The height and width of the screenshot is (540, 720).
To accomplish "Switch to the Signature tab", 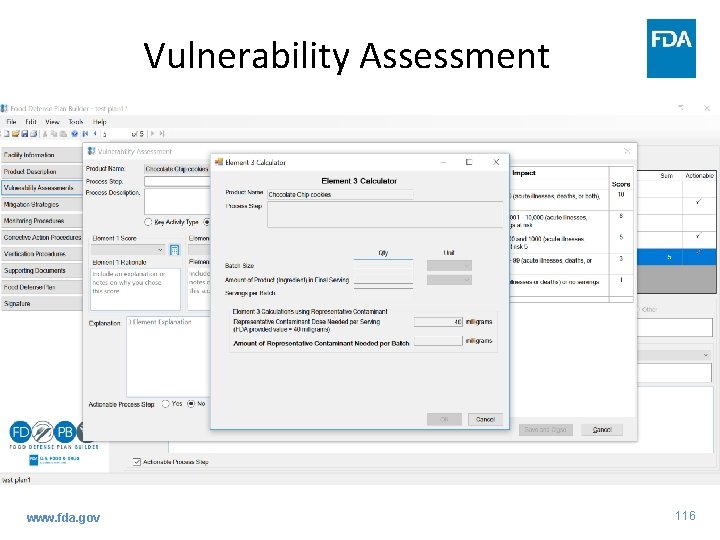I will (x=42, y=304).
